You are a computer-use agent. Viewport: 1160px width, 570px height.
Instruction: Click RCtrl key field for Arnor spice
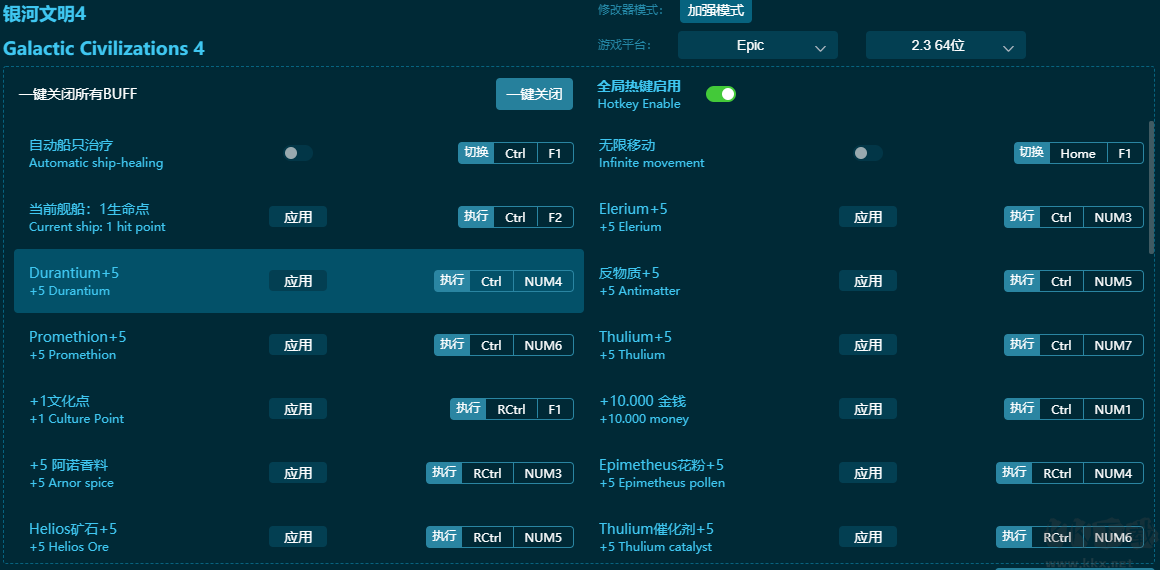pos(488,472)
